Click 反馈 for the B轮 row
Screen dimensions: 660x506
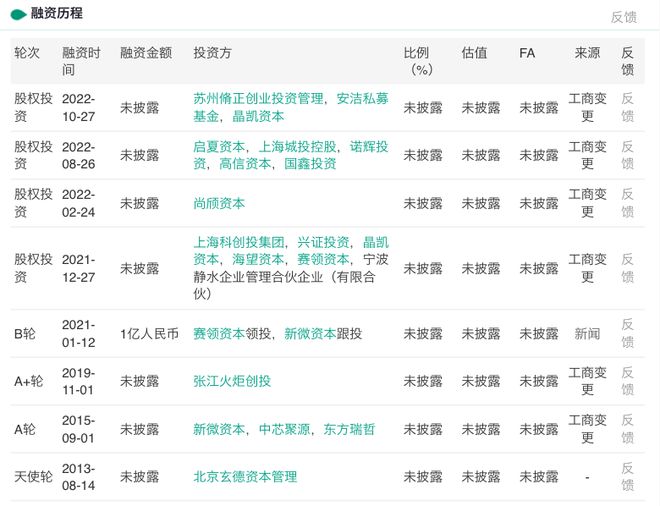click(627, 333)
